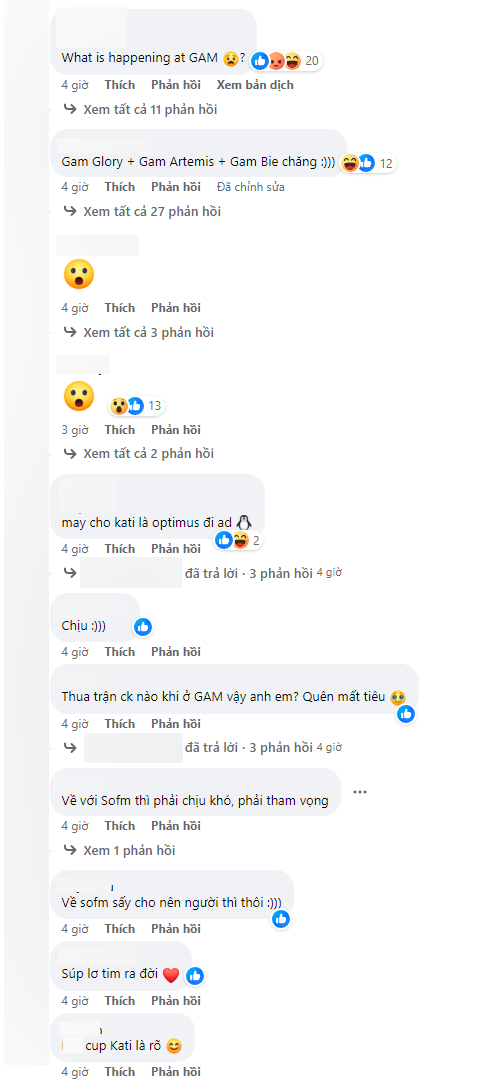Click reaction icons on Gam Glory comment
Viewport: 499px width, 1081px height.
(367, 163)
